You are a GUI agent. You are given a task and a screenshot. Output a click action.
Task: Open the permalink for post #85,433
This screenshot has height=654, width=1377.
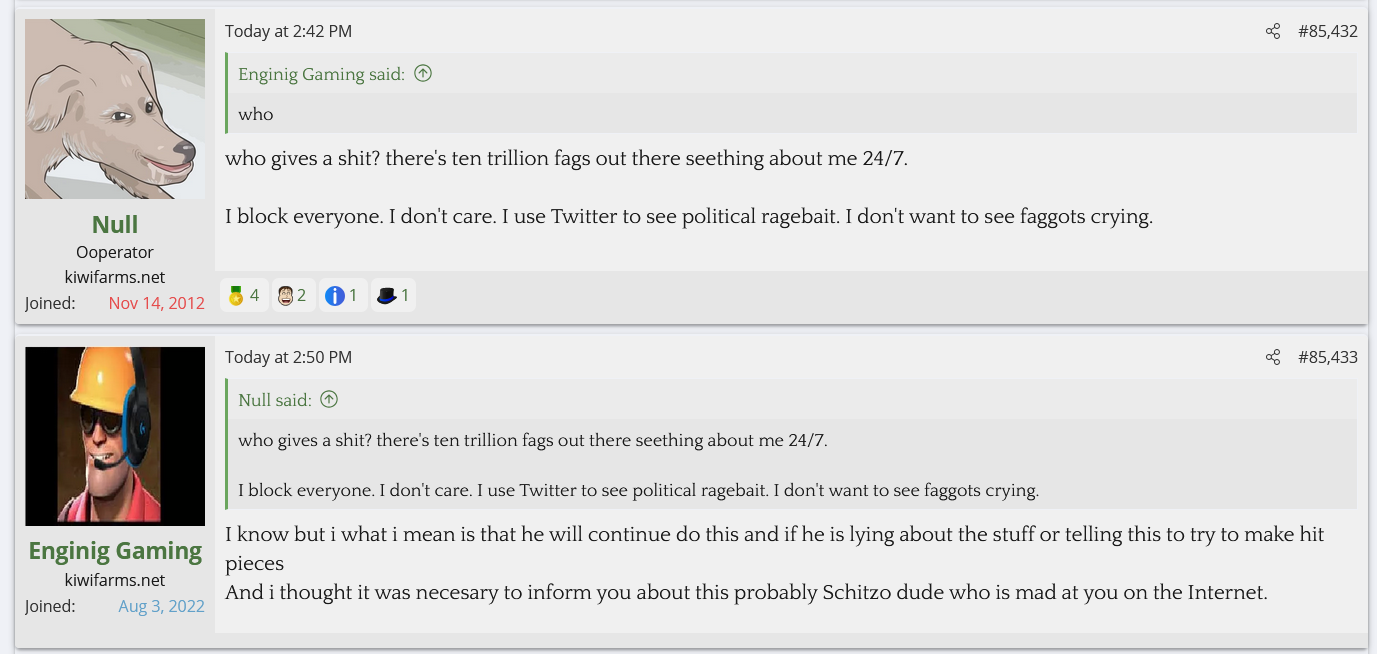[1327, 357]
